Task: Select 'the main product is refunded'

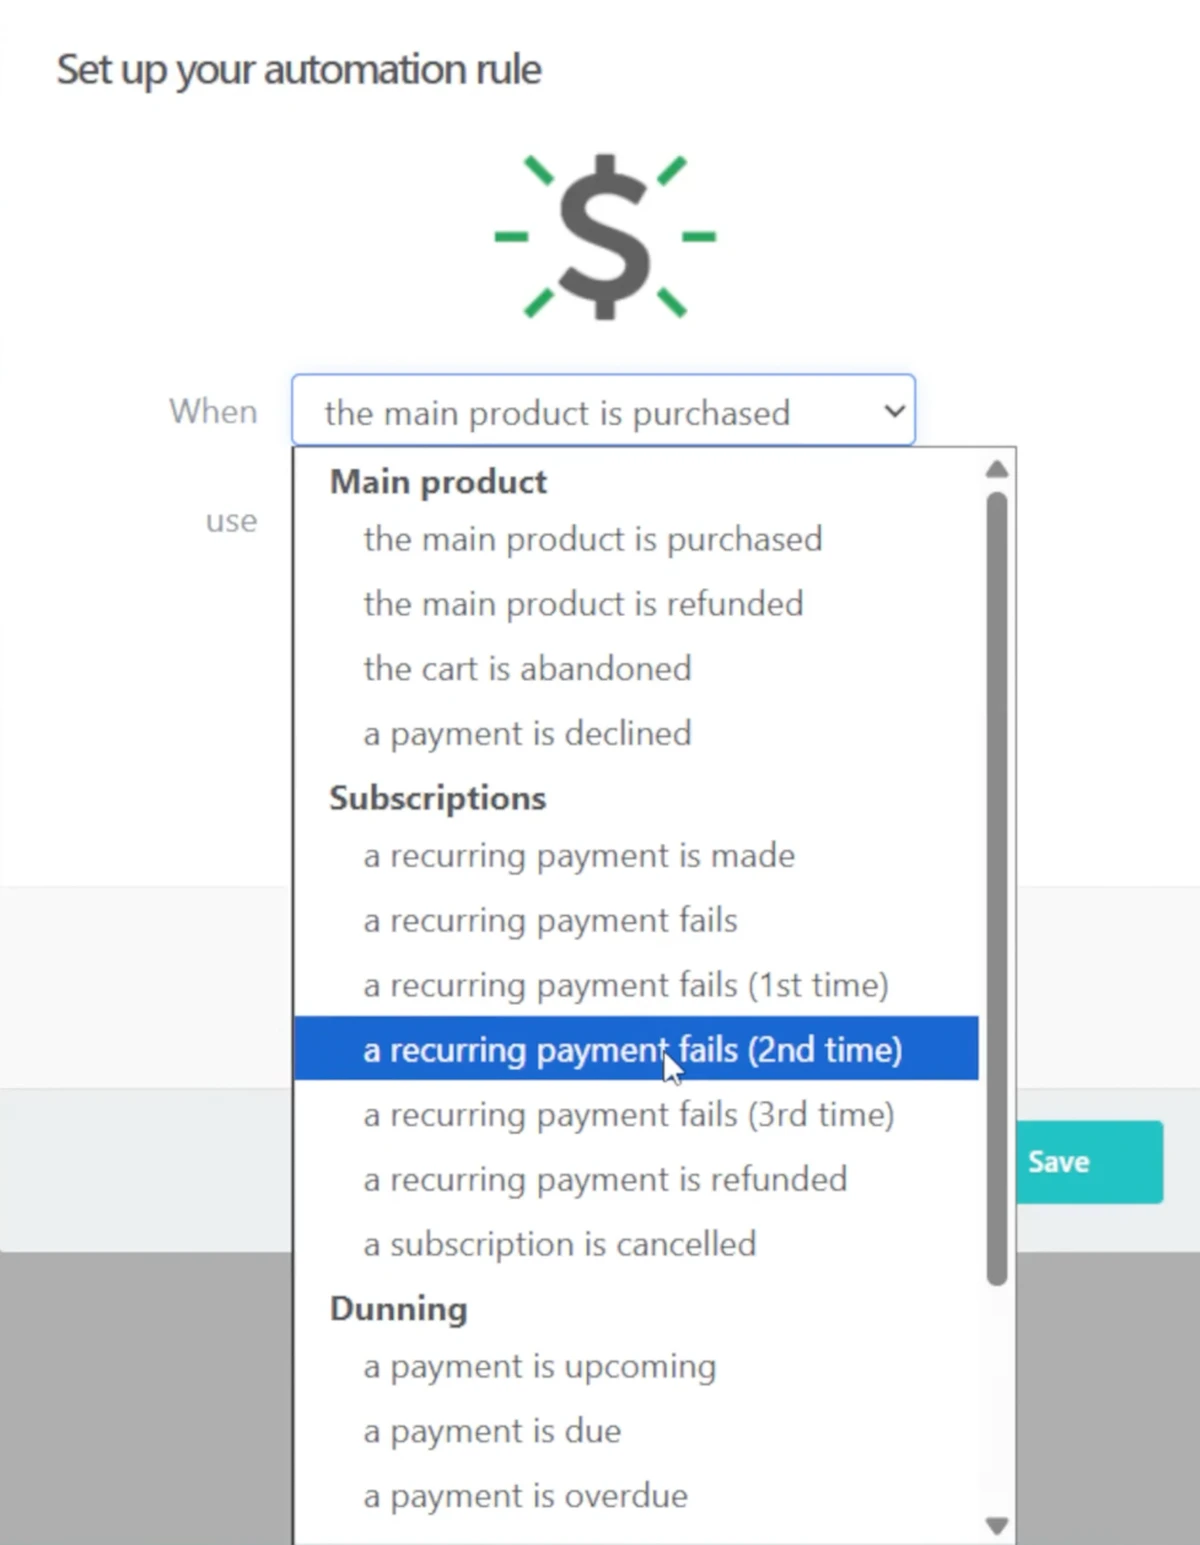Action: tap(583, 604)
